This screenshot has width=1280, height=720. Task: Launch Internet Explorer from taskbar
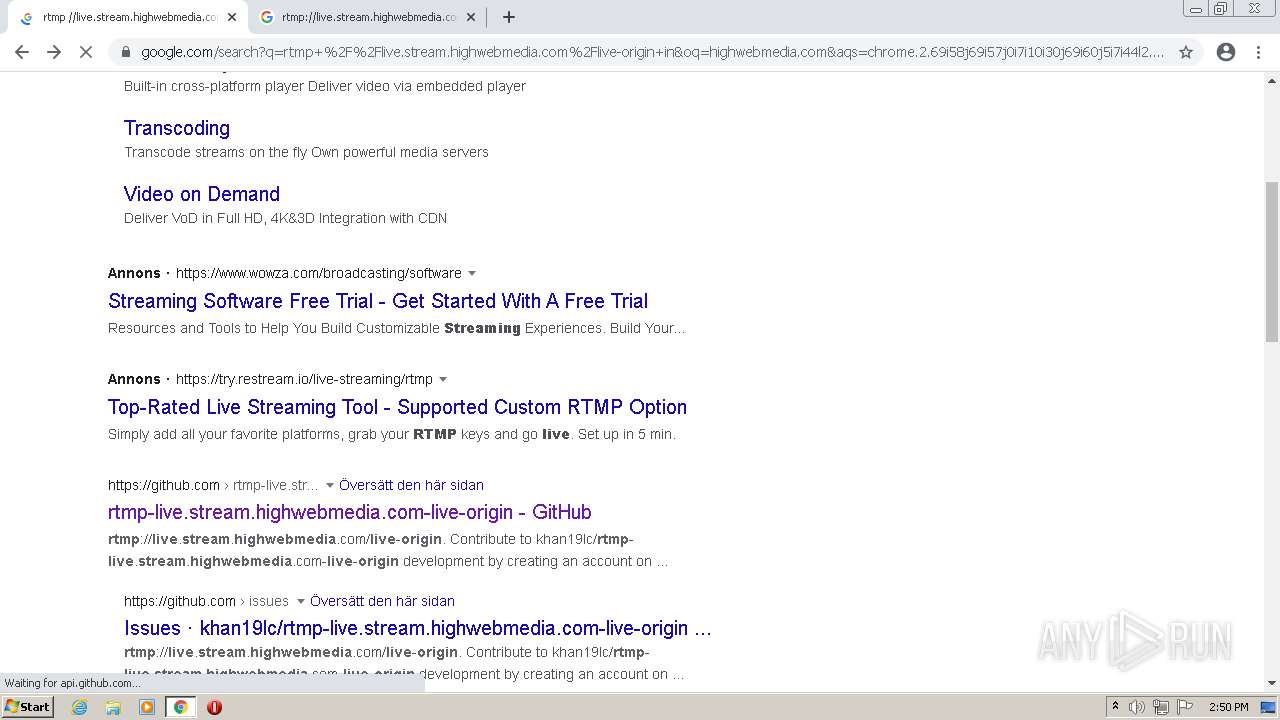[80, 707]
